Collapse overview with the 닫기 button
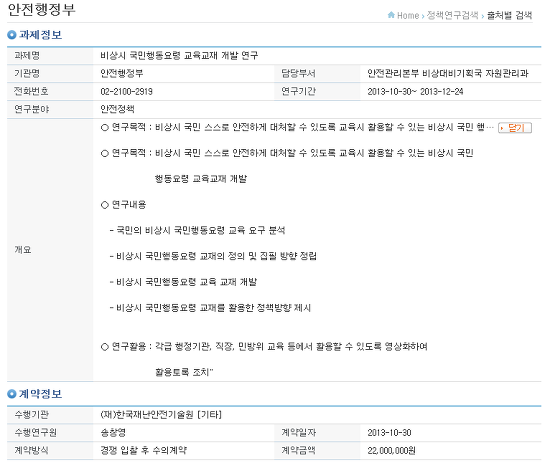The width and height of the screenshot is (550, 463). coord(515,128)
